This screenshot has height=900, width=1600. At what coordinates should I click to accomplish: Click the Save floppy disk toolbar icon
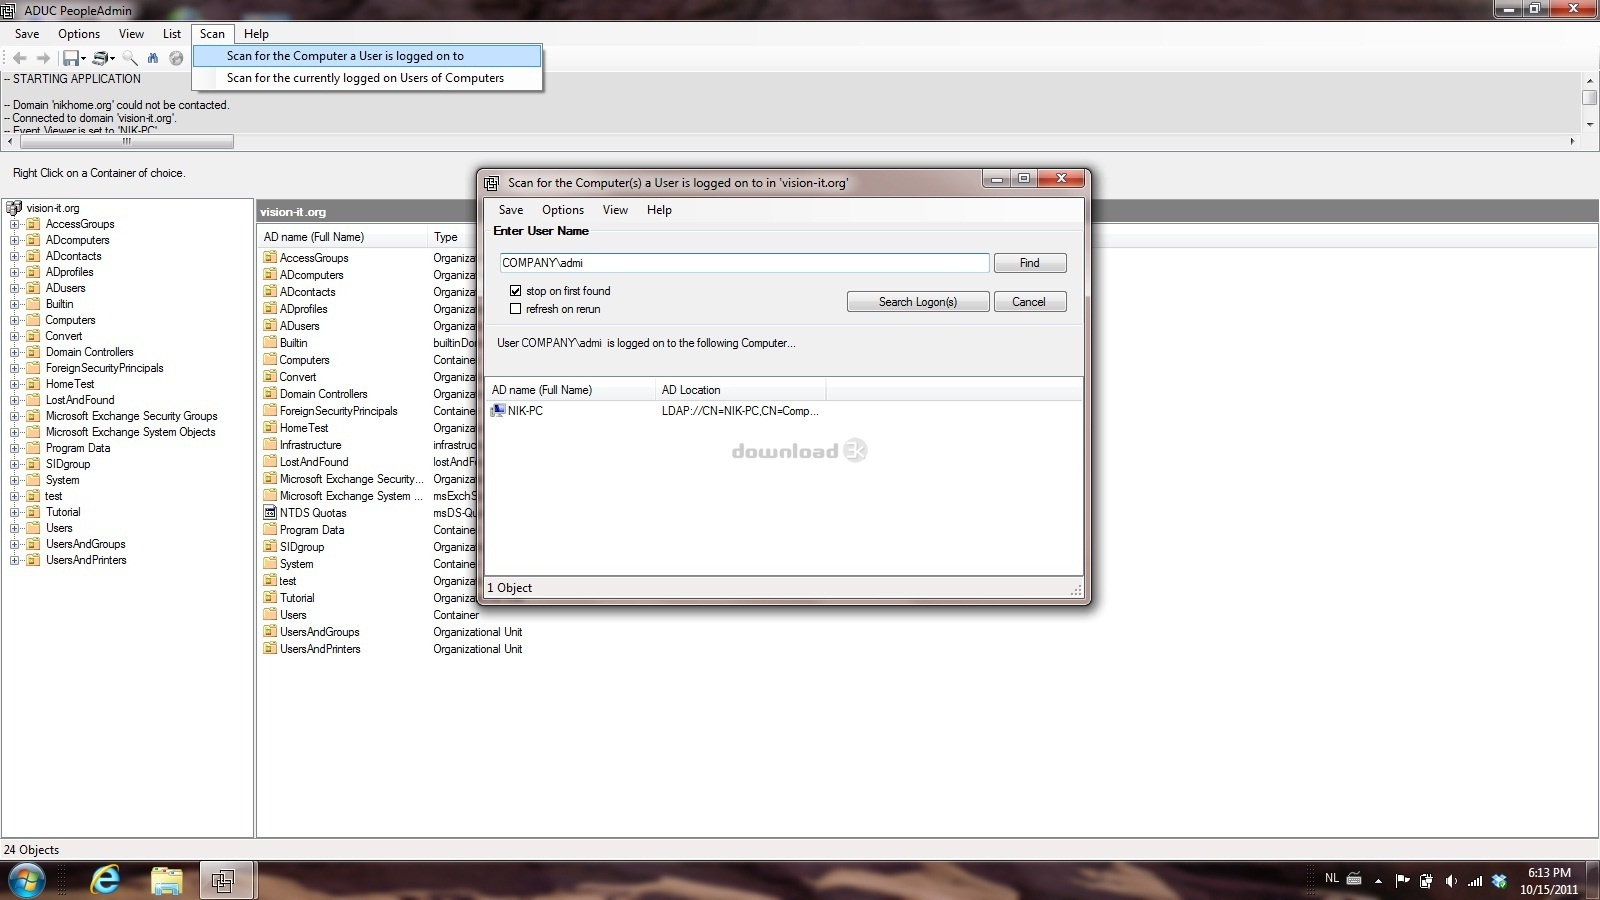point(70,58)
